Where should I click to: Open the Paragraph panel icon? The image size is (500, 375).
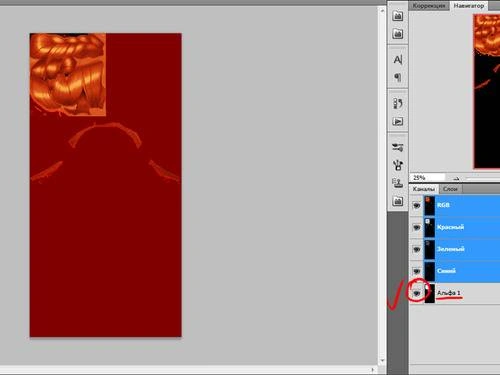pos(398,78)
